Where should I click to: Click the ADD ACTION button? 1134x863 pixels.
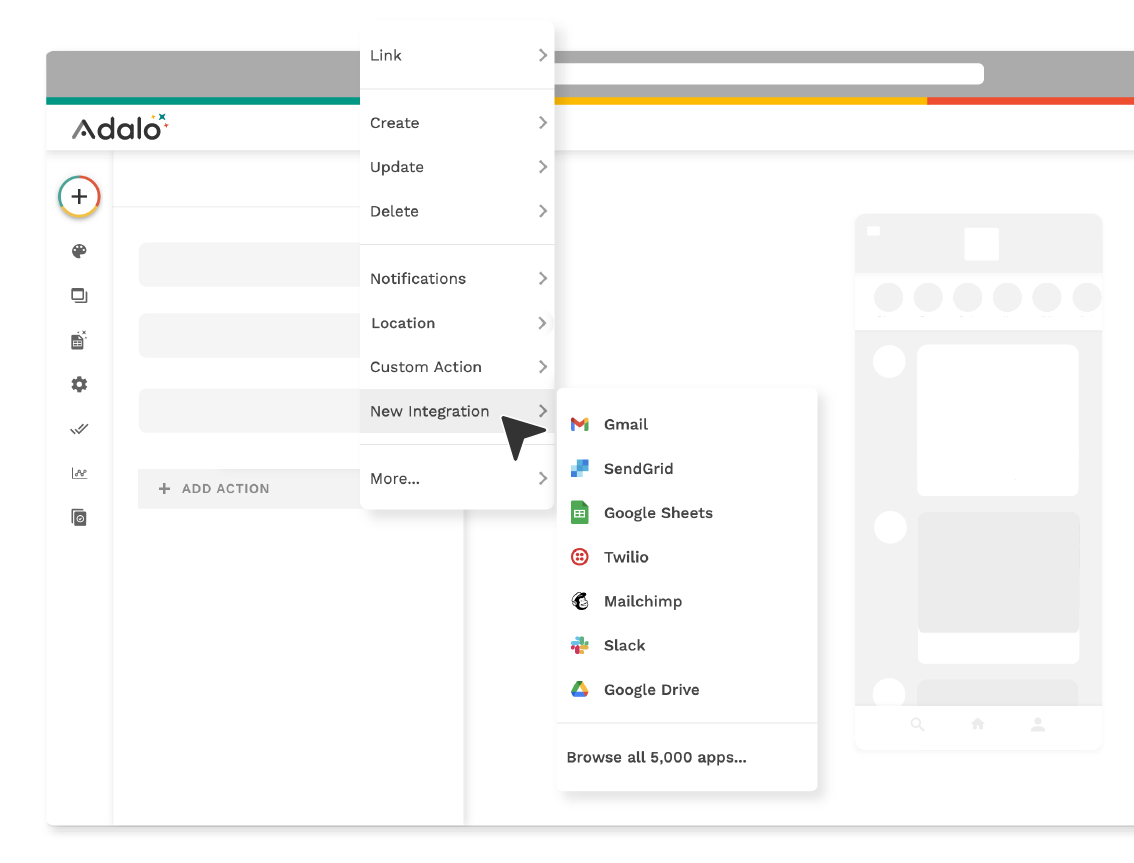[250, 488]
